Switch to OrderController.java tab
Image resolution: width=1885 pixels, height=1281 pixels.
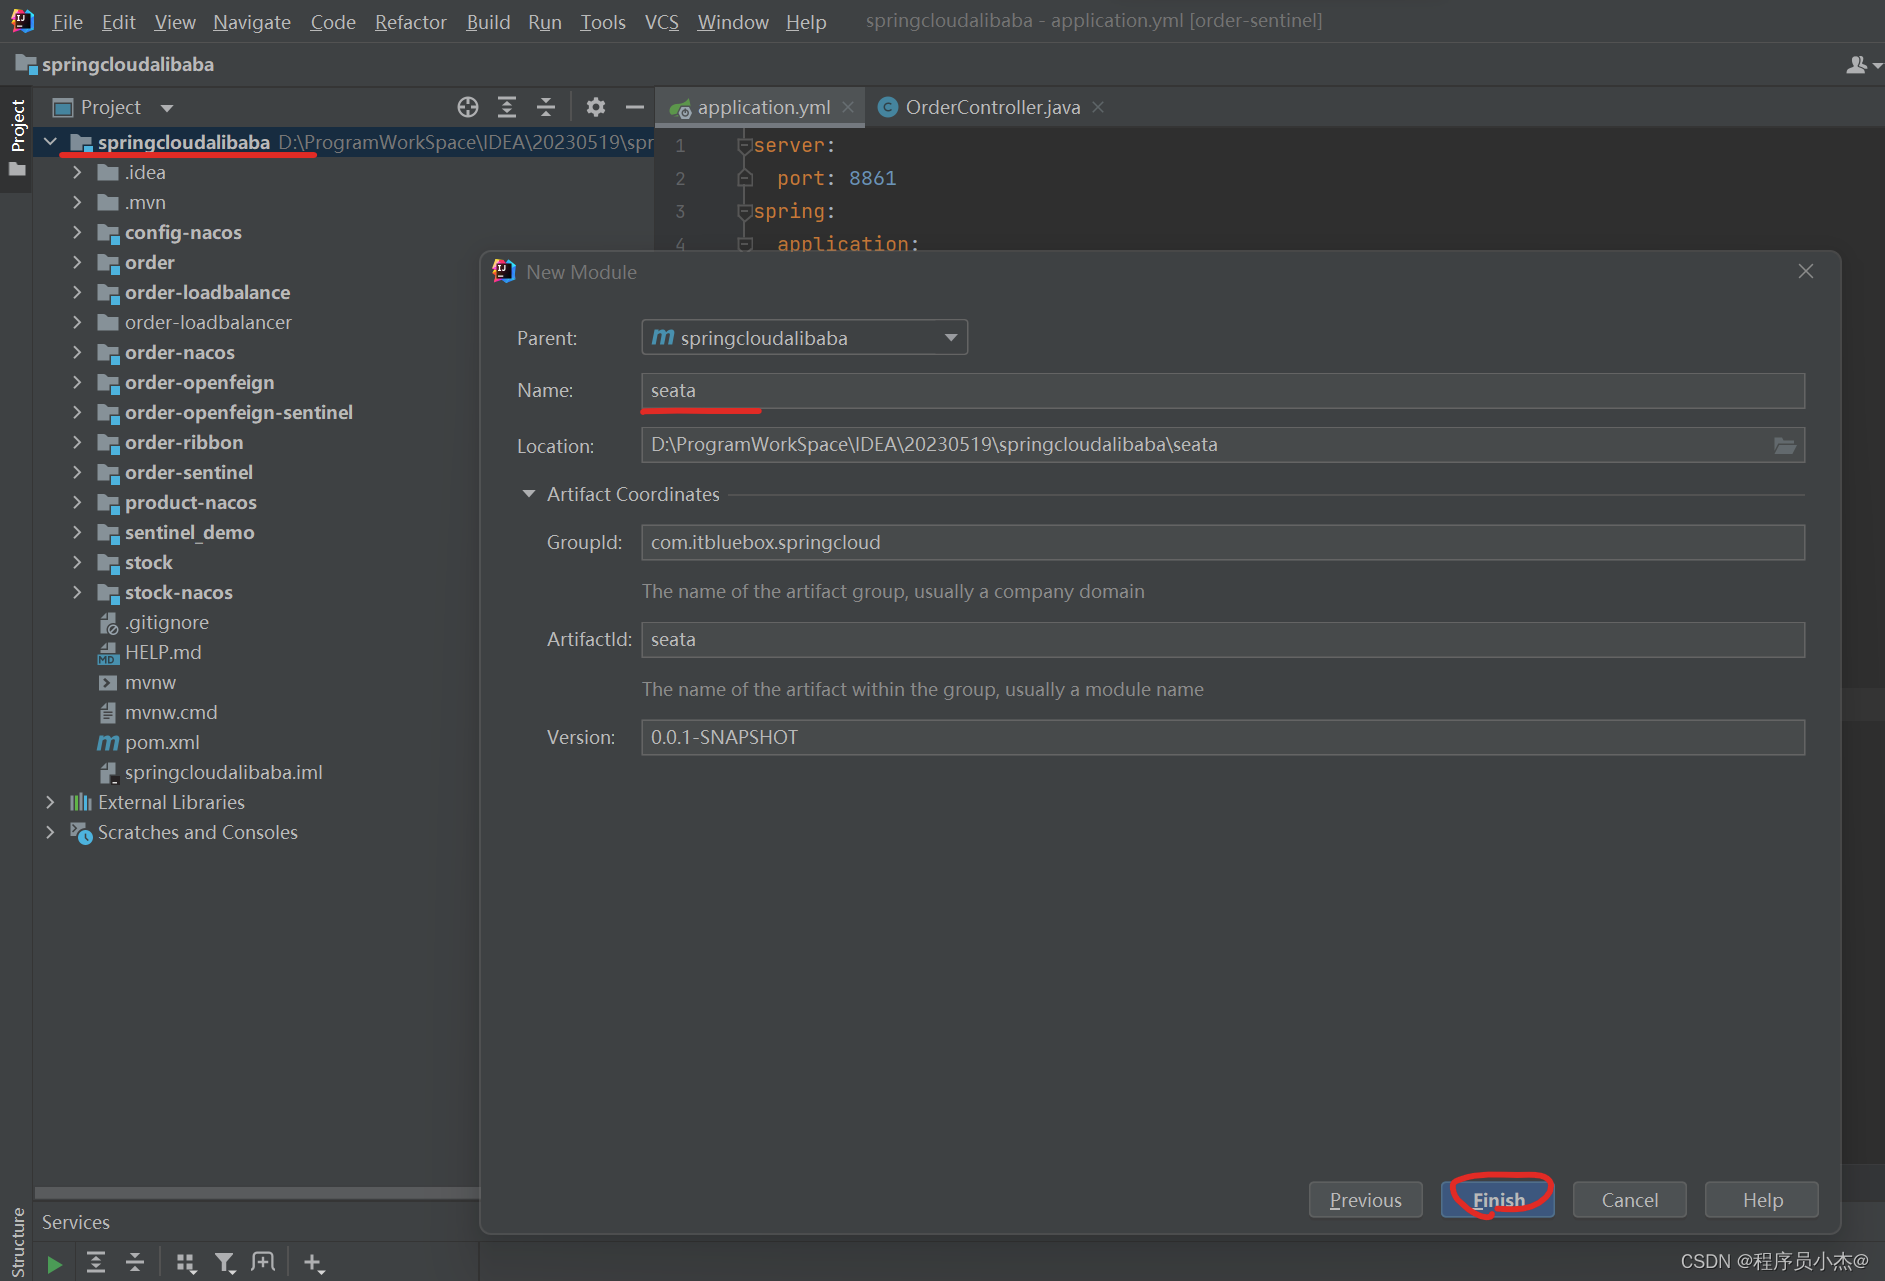pos(992,107)
